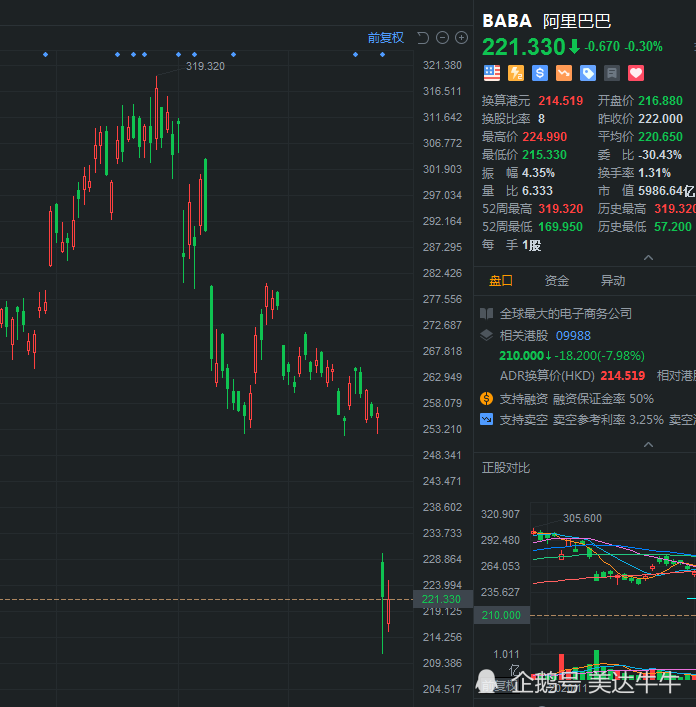Click the 210.000 price tag in comparison chart
The width and height of the screenshot is (696, 707).
501,615
